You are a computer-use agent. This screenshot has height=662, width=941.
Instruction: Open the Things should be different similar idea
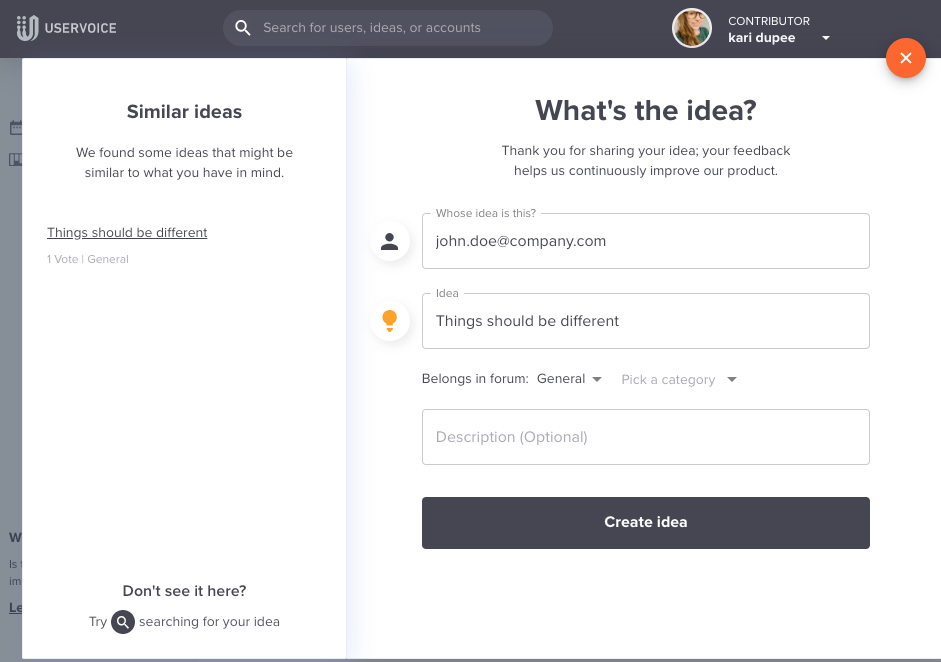point(127,232)
